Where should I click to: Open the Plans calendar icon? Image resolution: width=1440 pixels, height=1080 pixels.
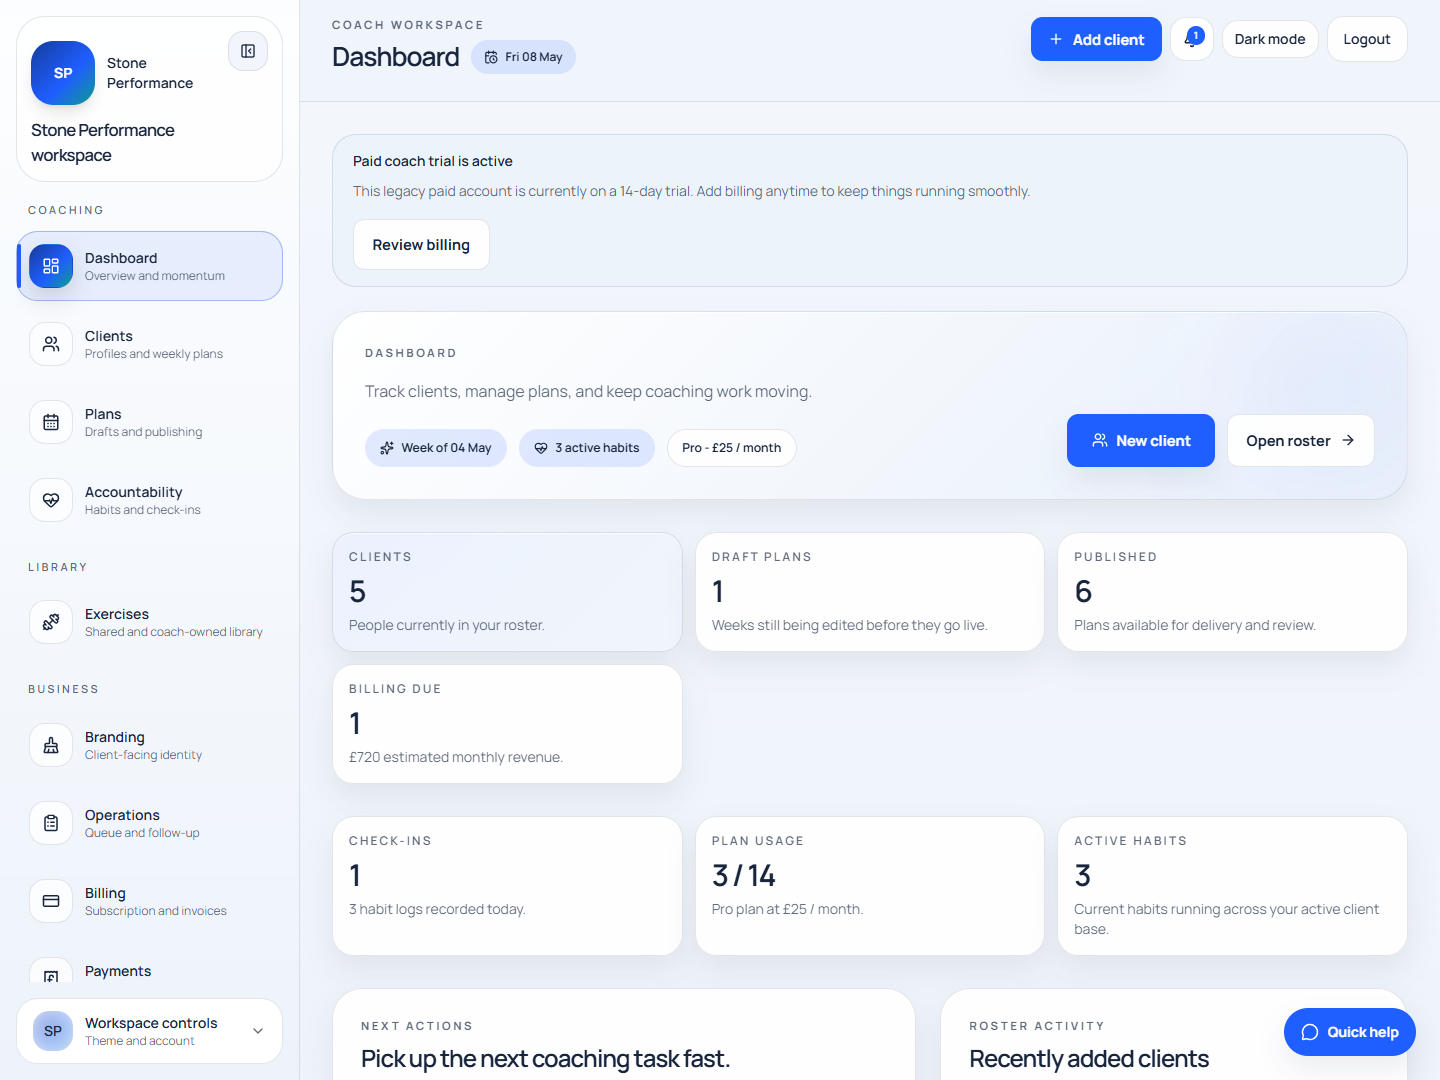coord(51,422)
